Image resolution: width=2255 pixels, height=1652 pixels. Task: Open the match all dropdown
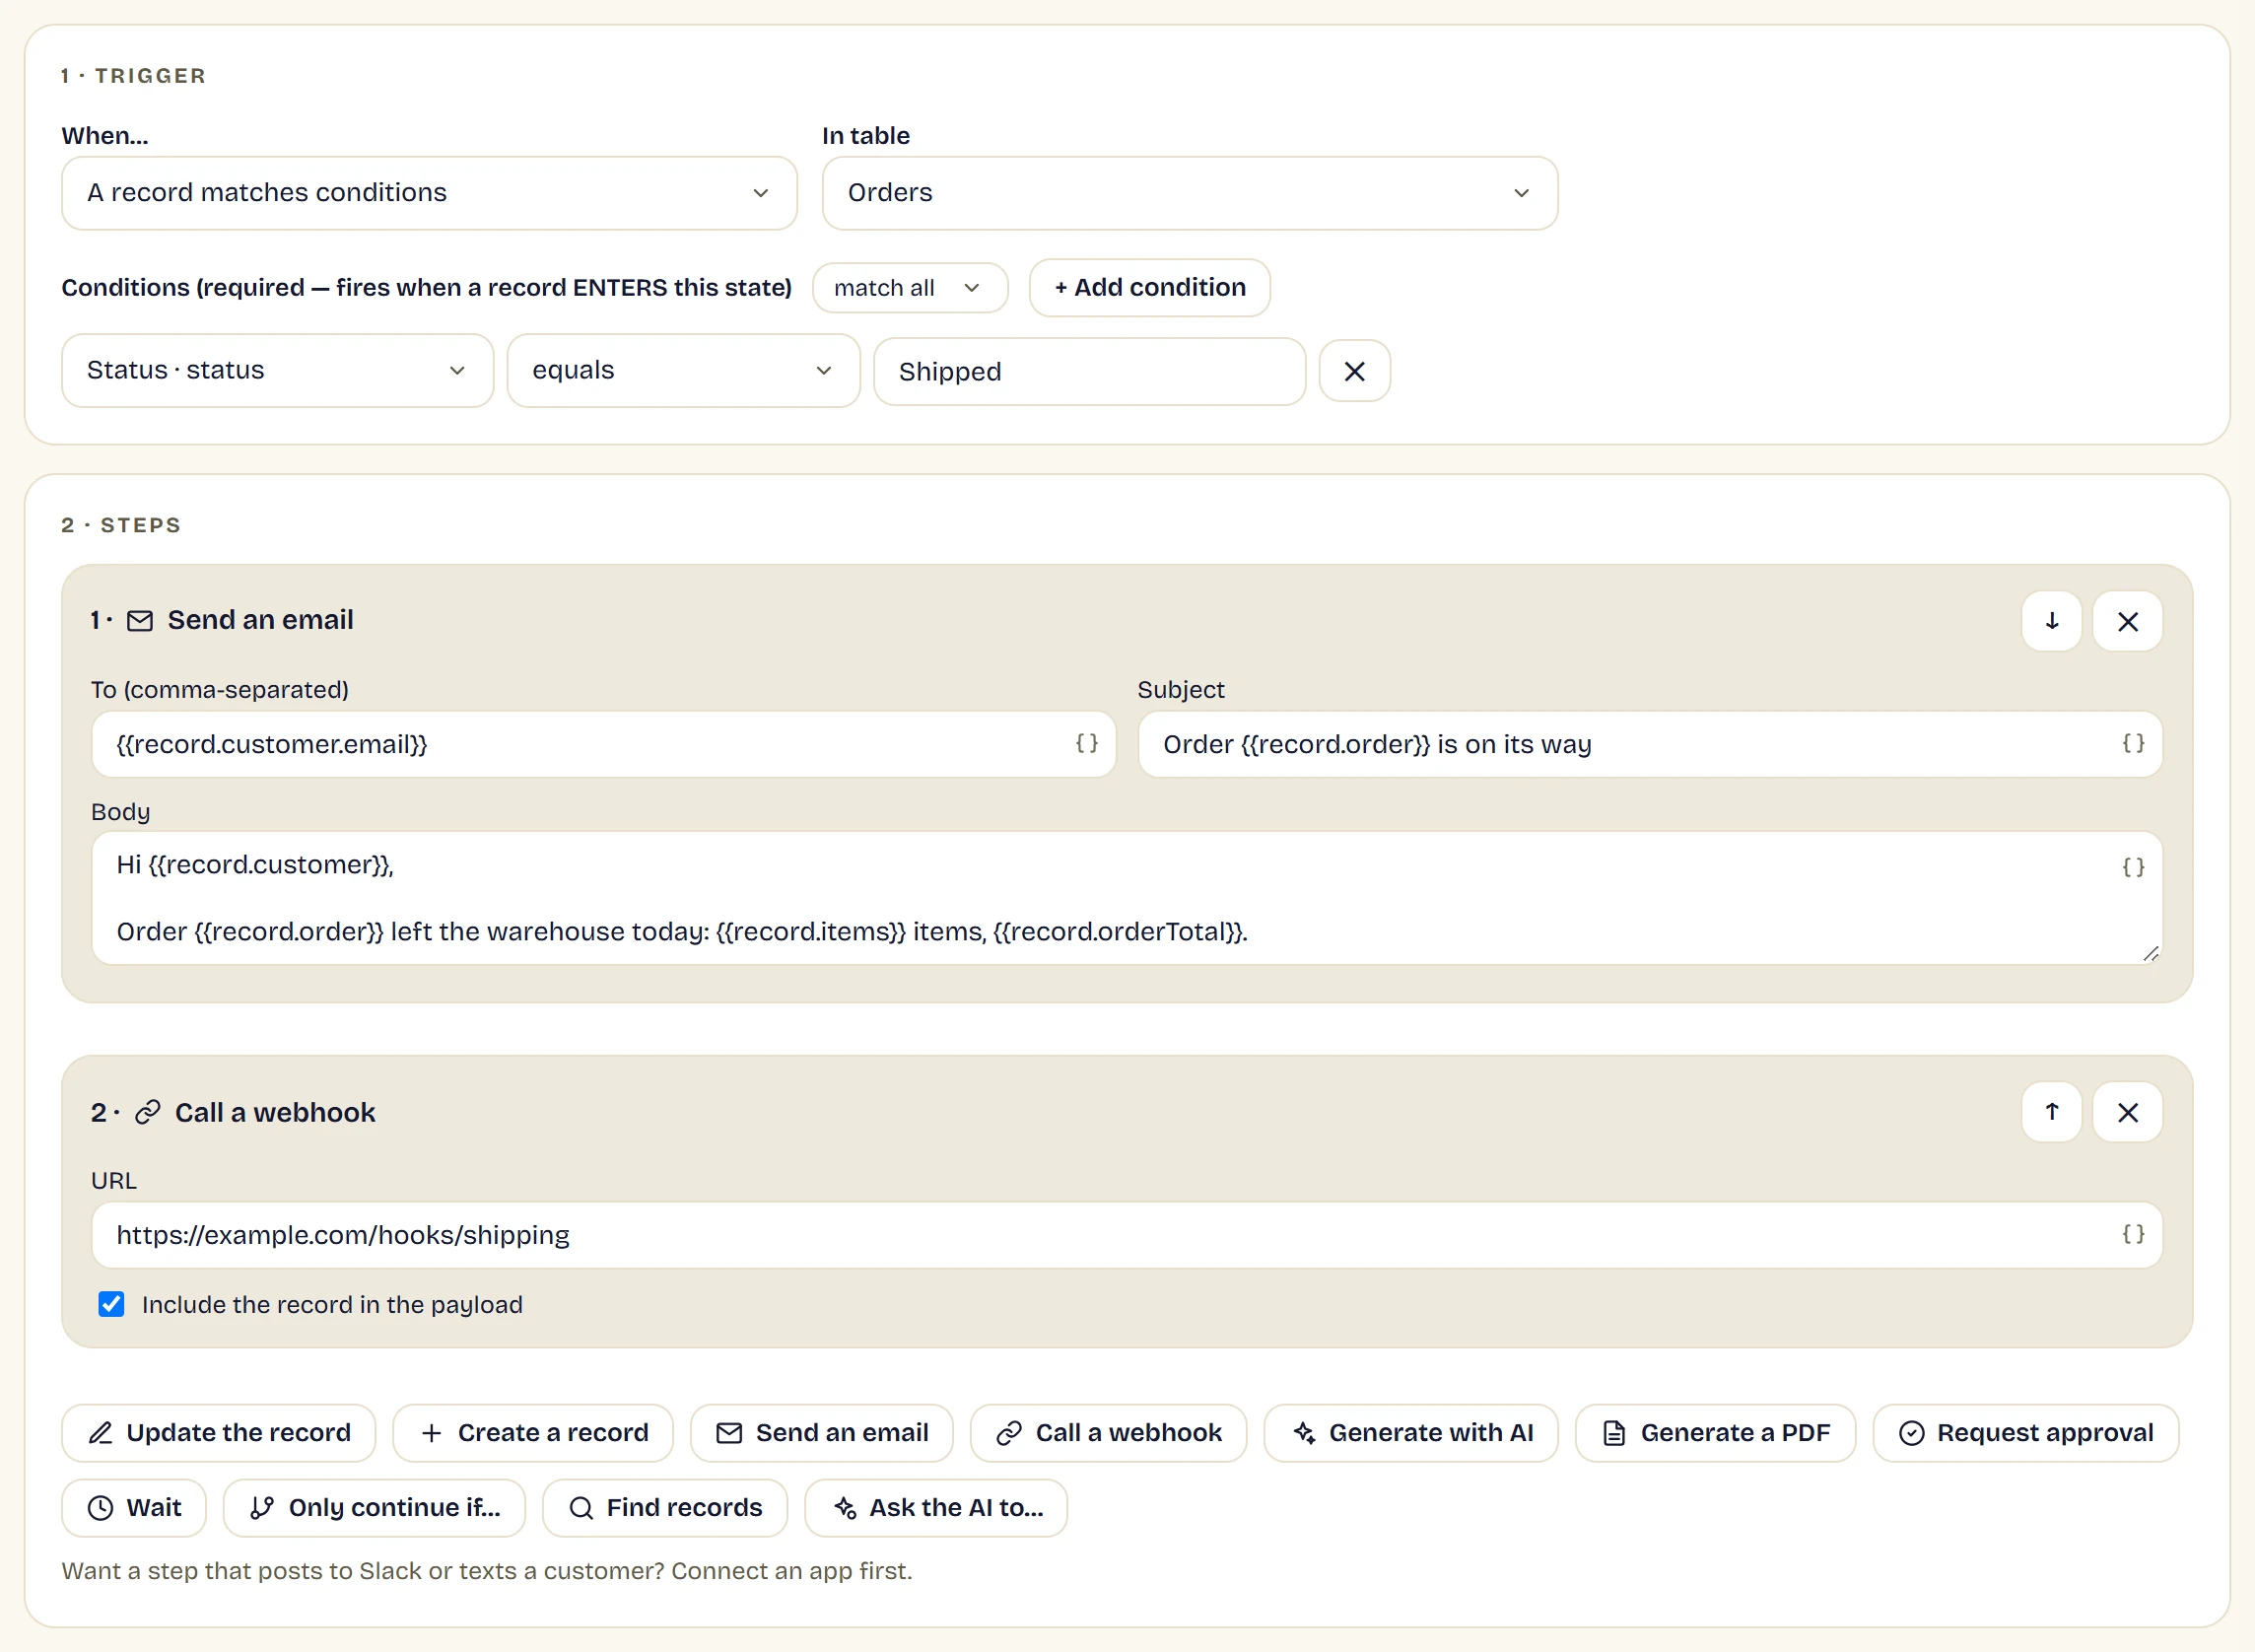pyautogui.click(x=910, y=288)
